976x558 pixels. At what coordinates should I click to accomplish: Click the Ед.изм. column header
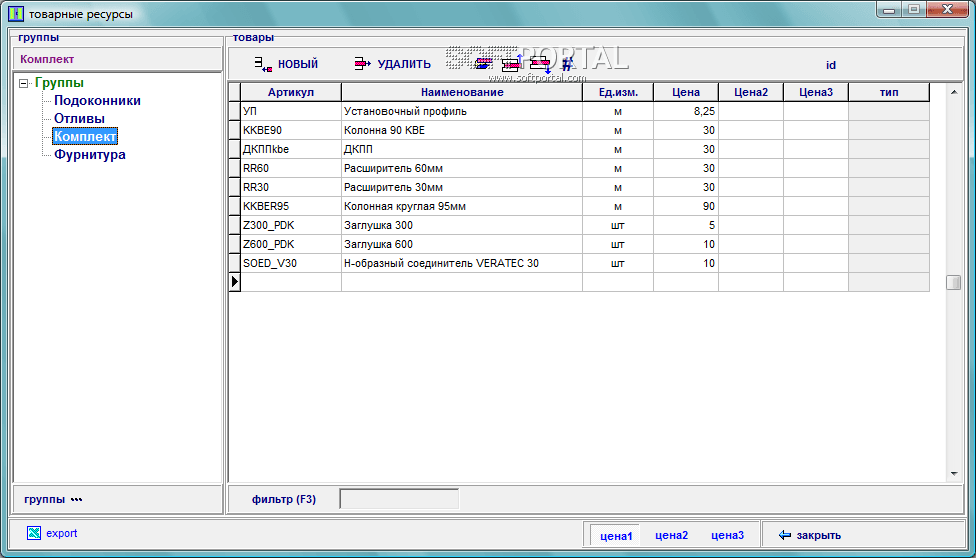618,92
